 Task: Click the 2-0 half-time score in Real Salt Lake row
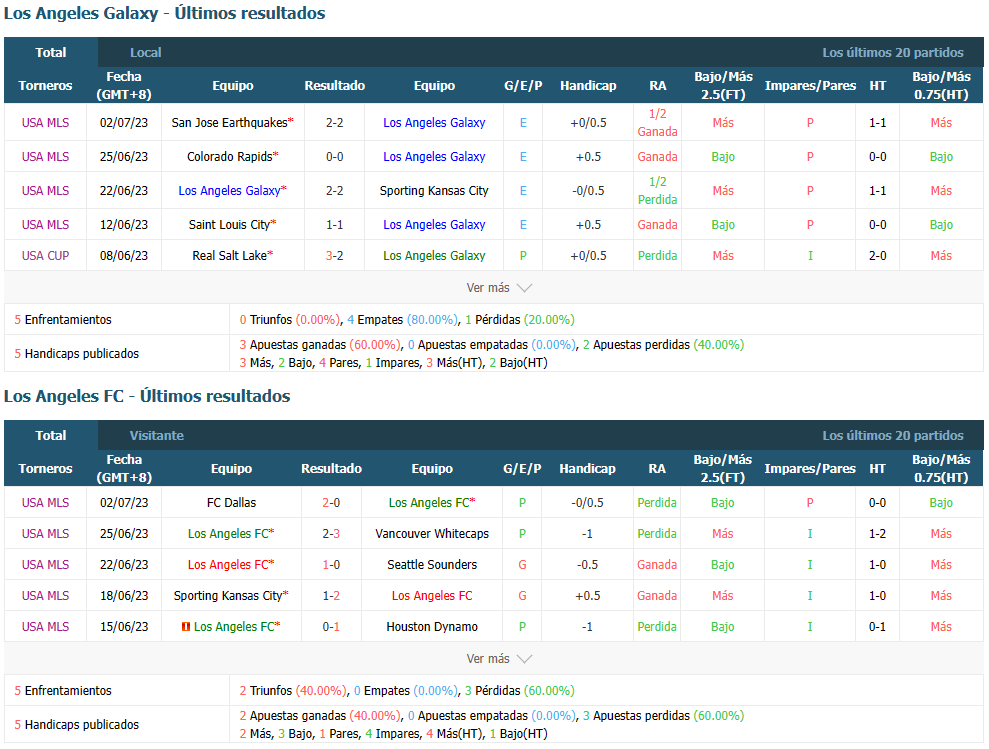tap(877, 256)
